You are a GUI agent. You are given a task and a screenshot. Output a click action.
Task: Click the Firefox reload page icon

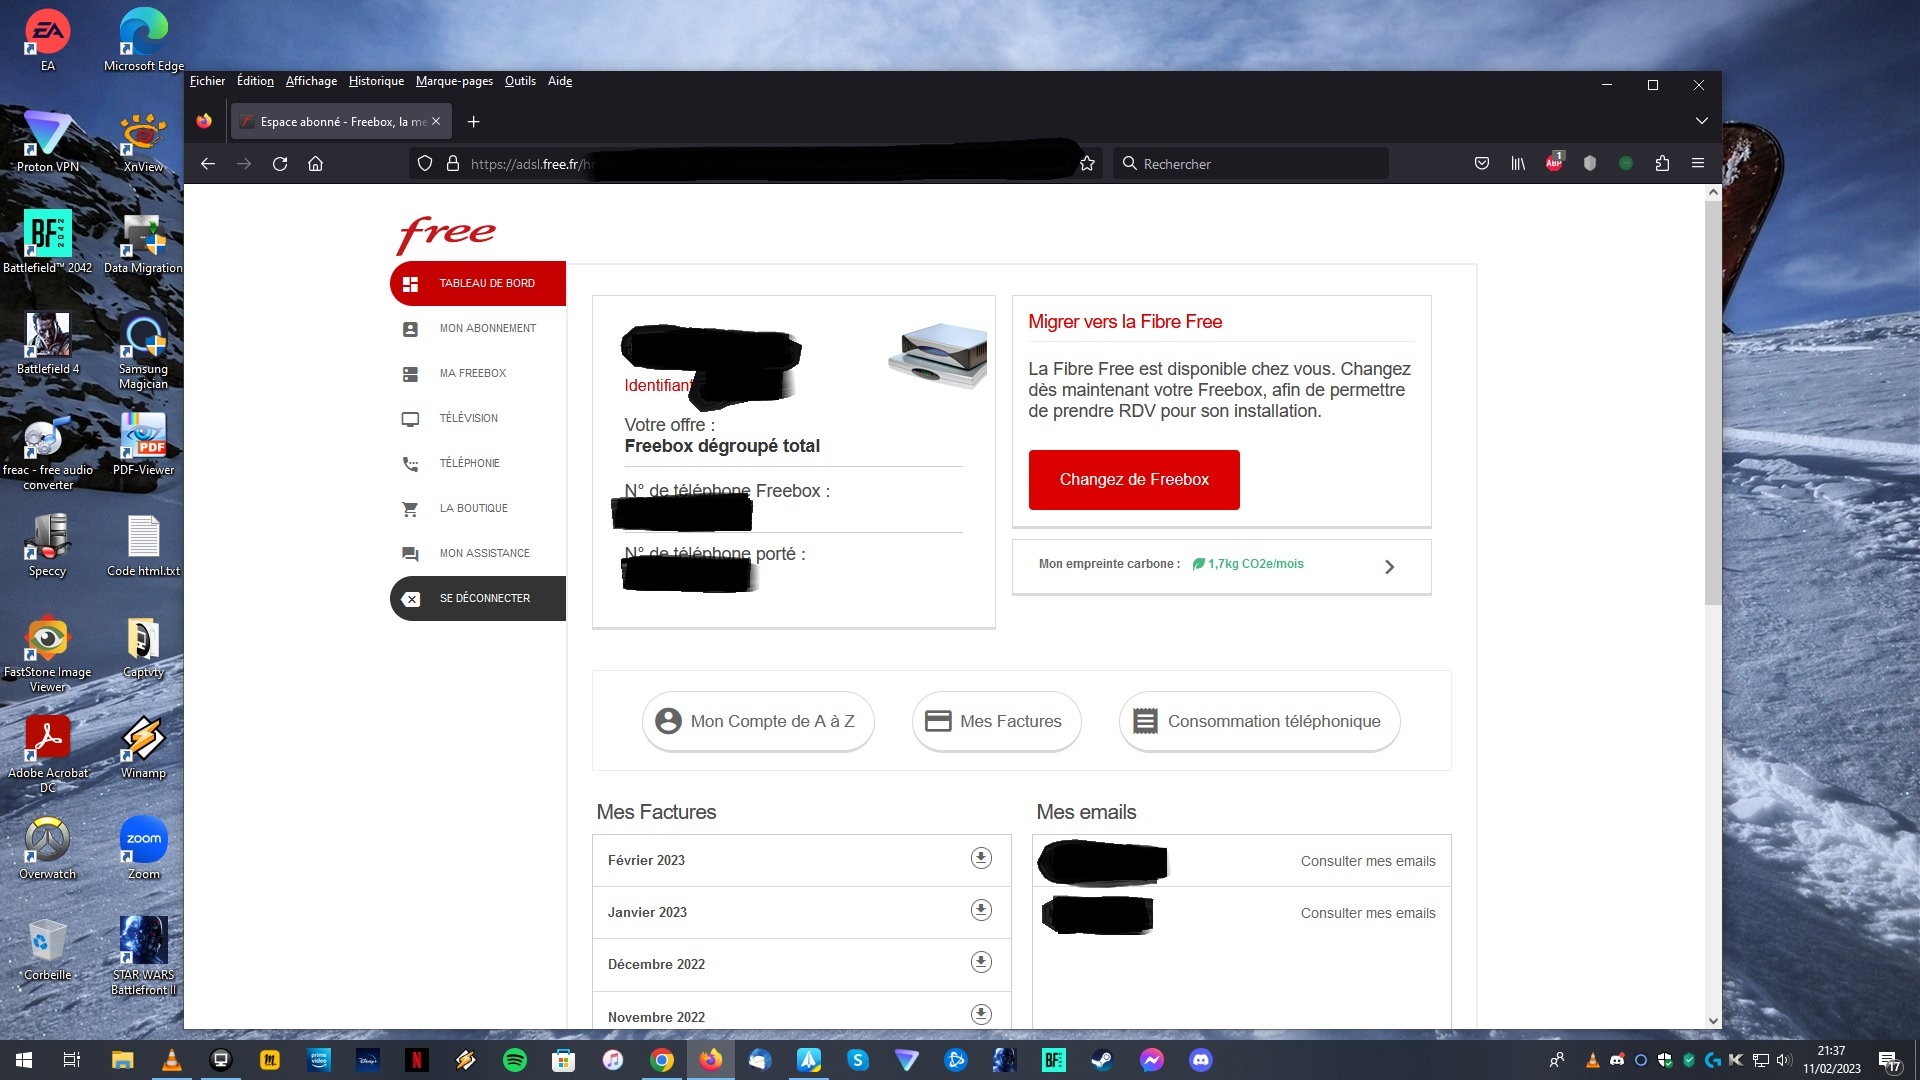280,164
